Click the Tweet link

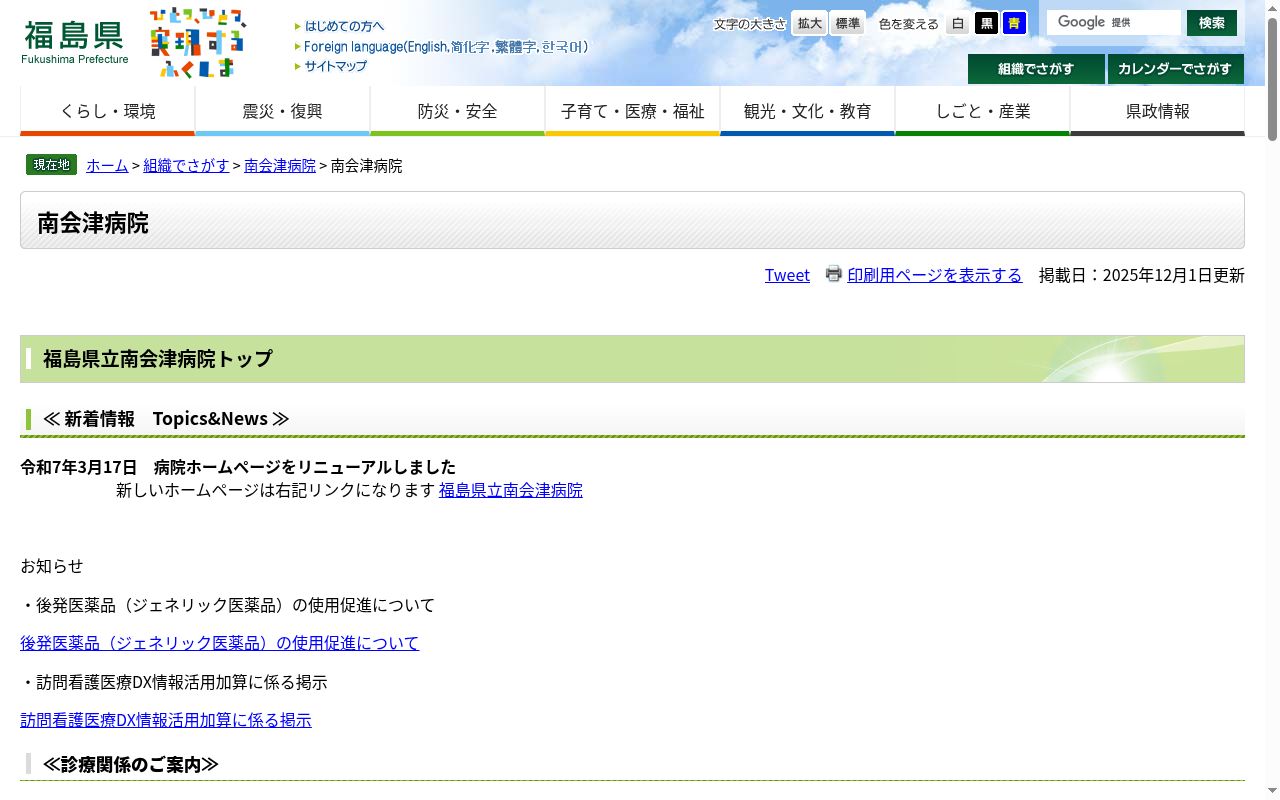pyautogui.click(x=787, y=275)
